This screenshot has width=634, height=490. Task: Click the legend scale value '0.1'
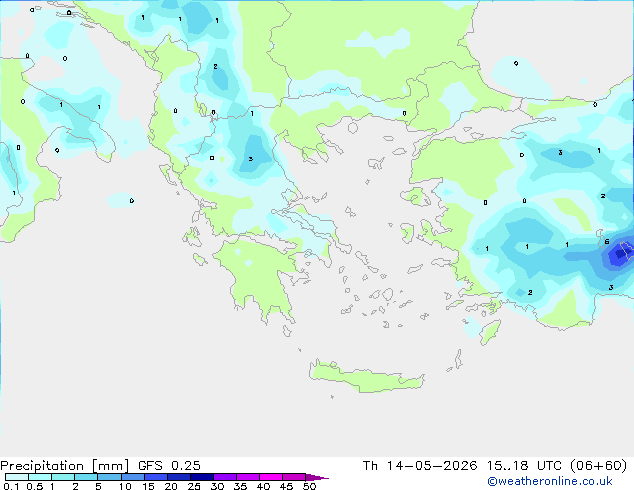pos(11,486)
